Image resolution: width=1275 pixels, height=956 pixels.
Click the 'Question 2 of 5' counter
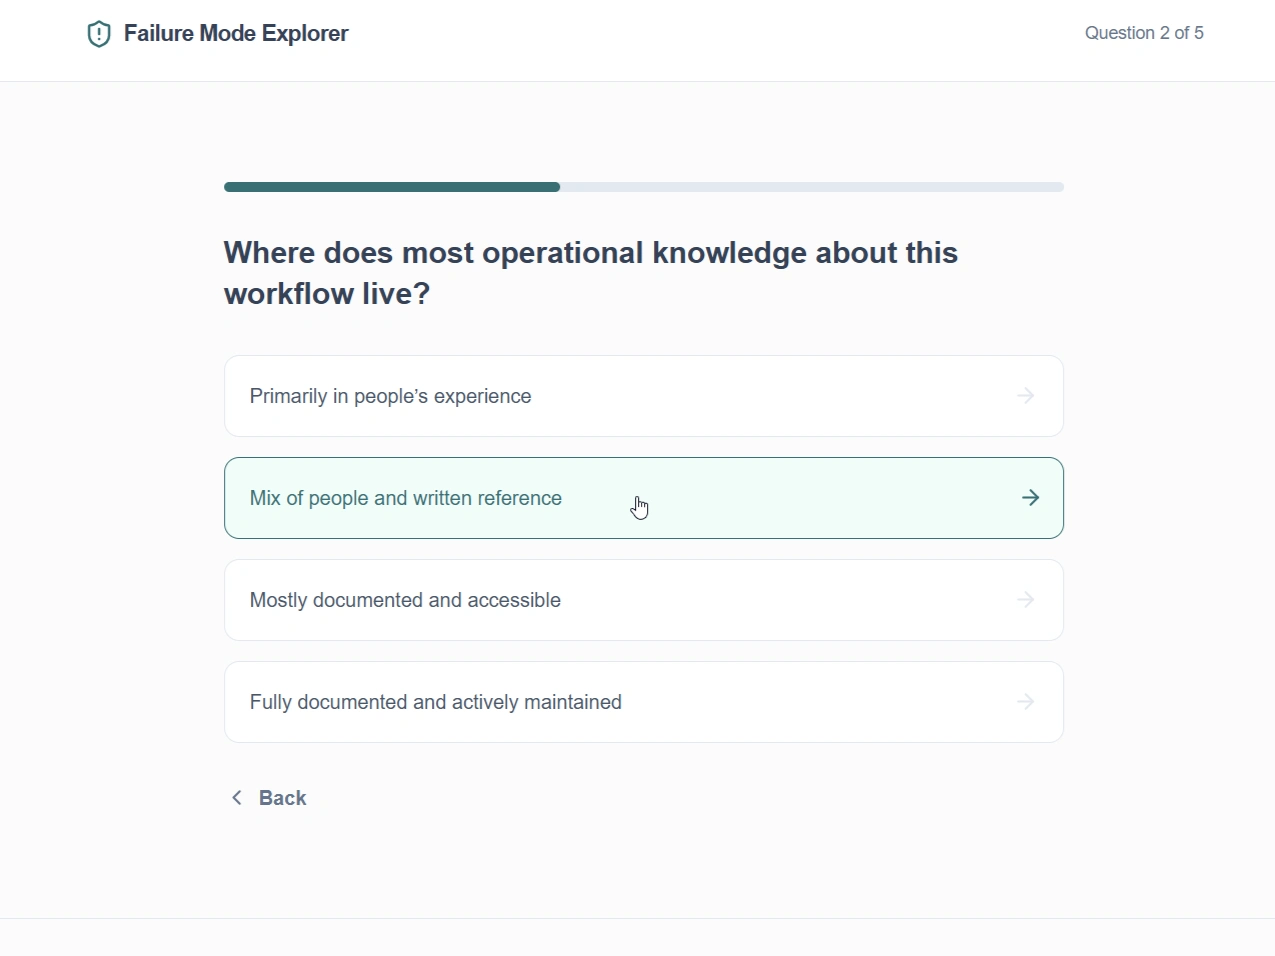(1144, 33)
